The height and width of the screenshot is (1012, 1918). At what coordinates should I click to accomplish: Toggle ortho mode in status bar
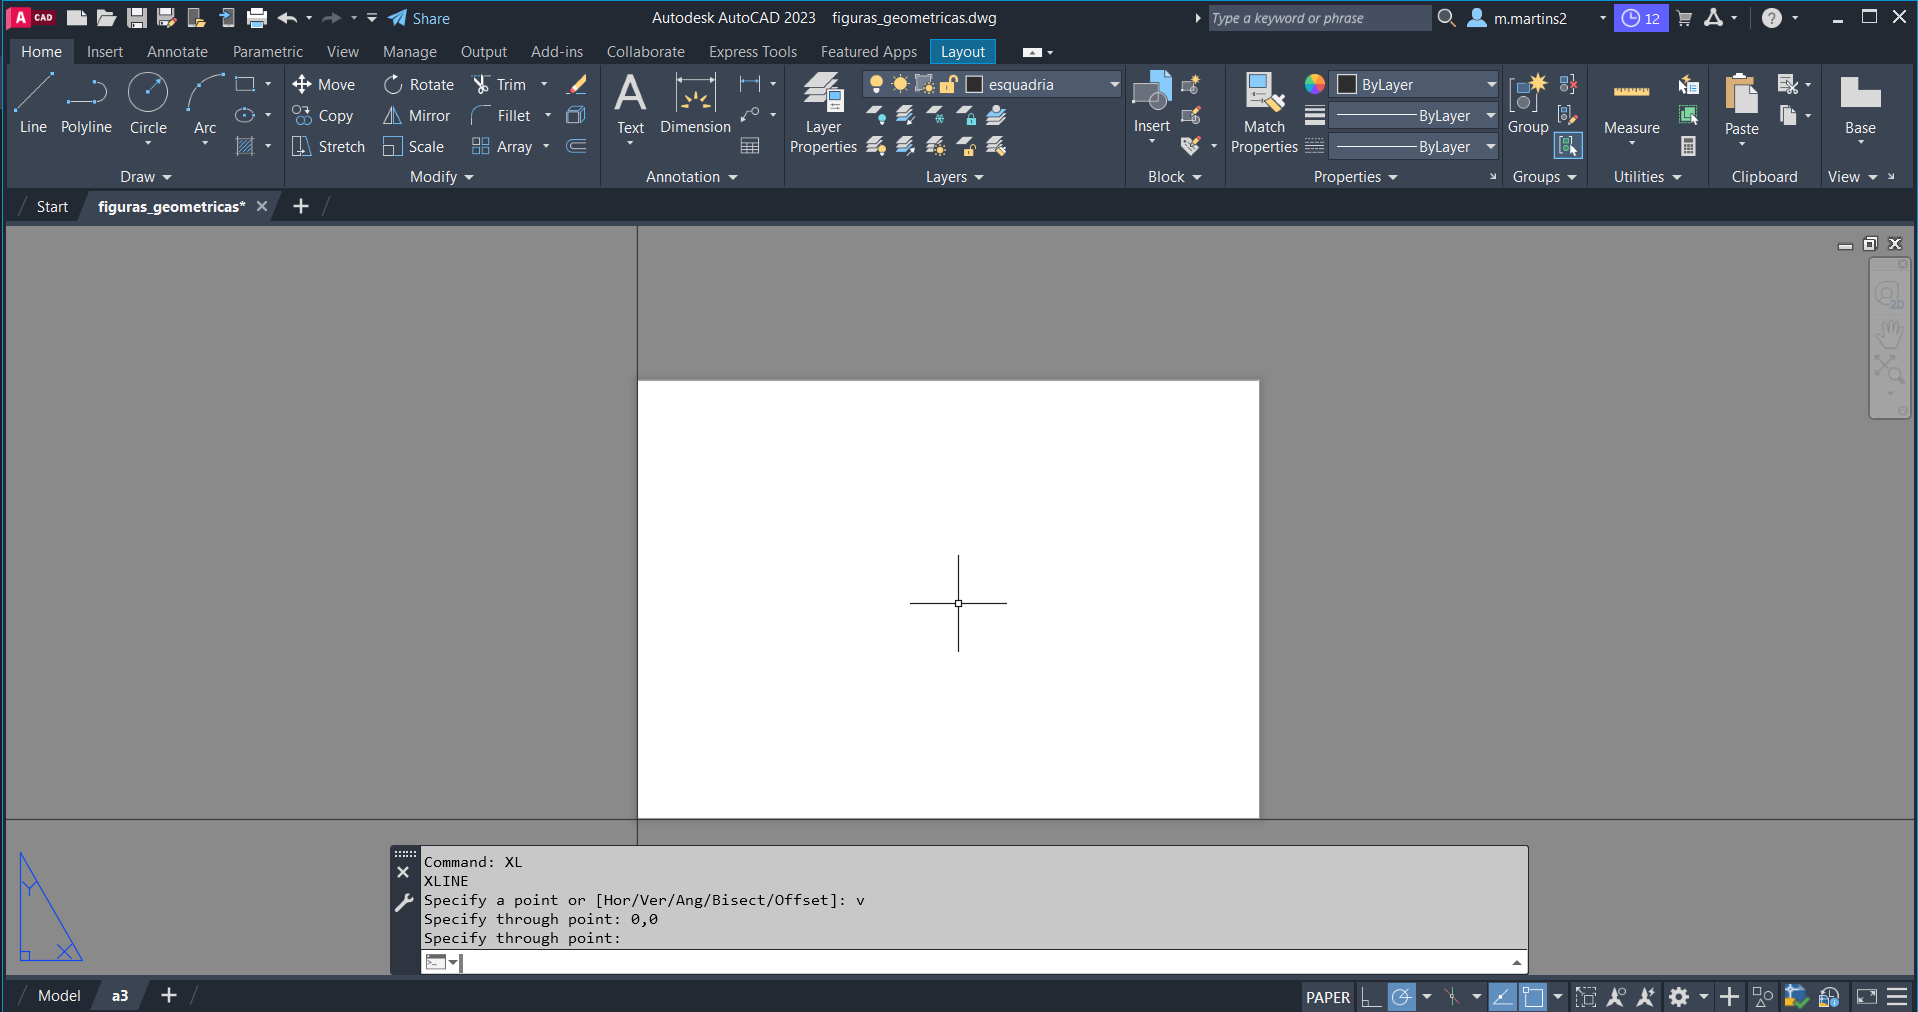(x=1371, y=997)
